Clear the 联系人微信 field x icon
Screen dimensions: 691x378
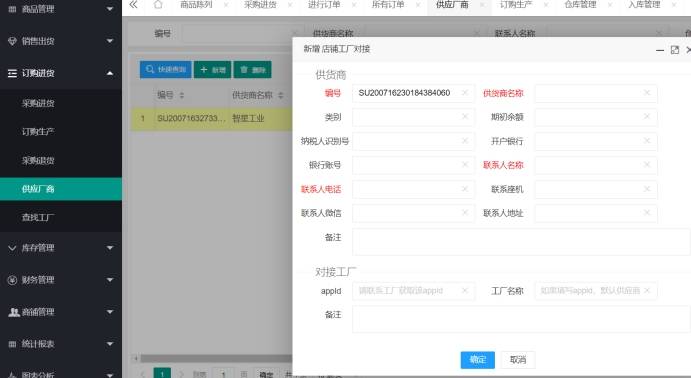coord(464,212)
